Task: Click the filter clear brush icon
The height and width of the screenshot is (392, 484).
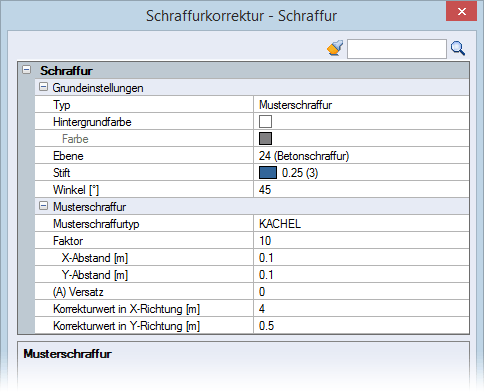Action: pyautogui.click(x=335, y=48)
